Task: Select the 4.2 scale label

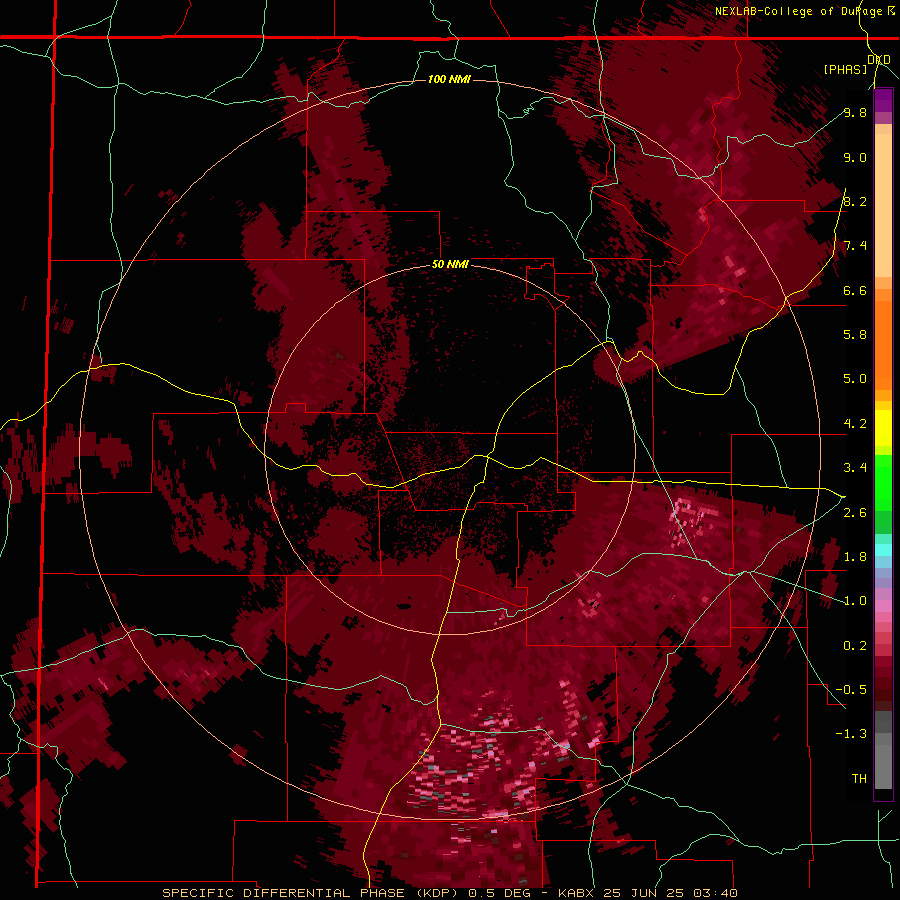Action: tap(855, 424)
